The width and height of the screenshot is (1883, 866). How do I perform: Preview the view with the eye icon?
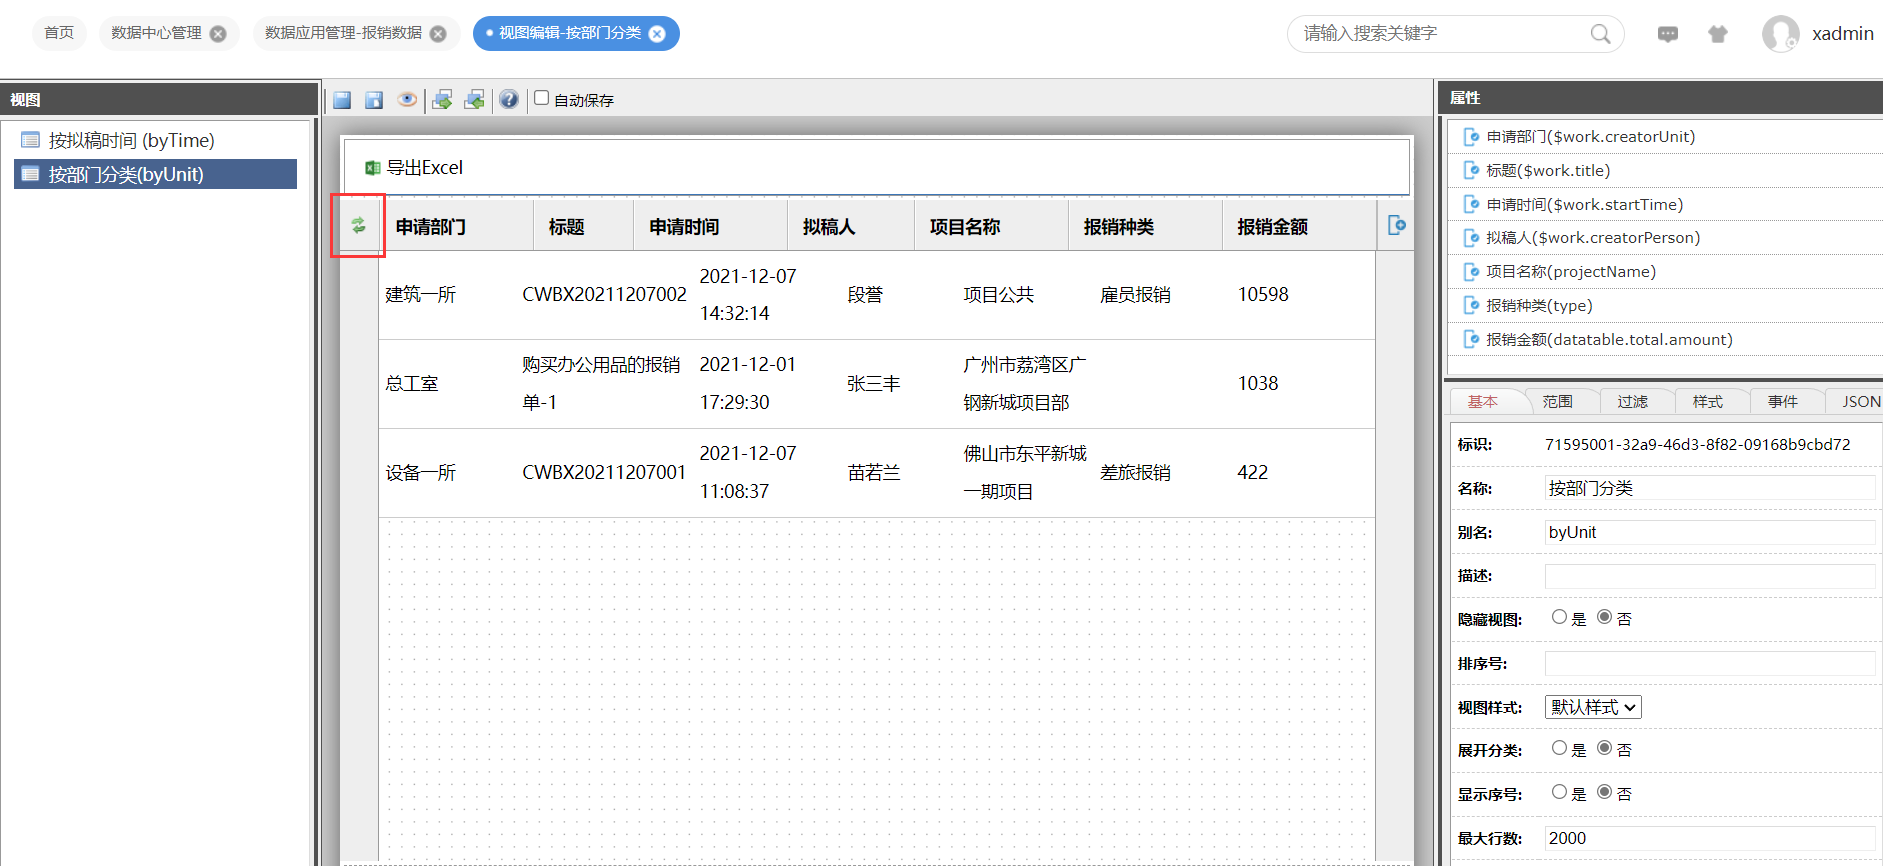click(407, 100)
